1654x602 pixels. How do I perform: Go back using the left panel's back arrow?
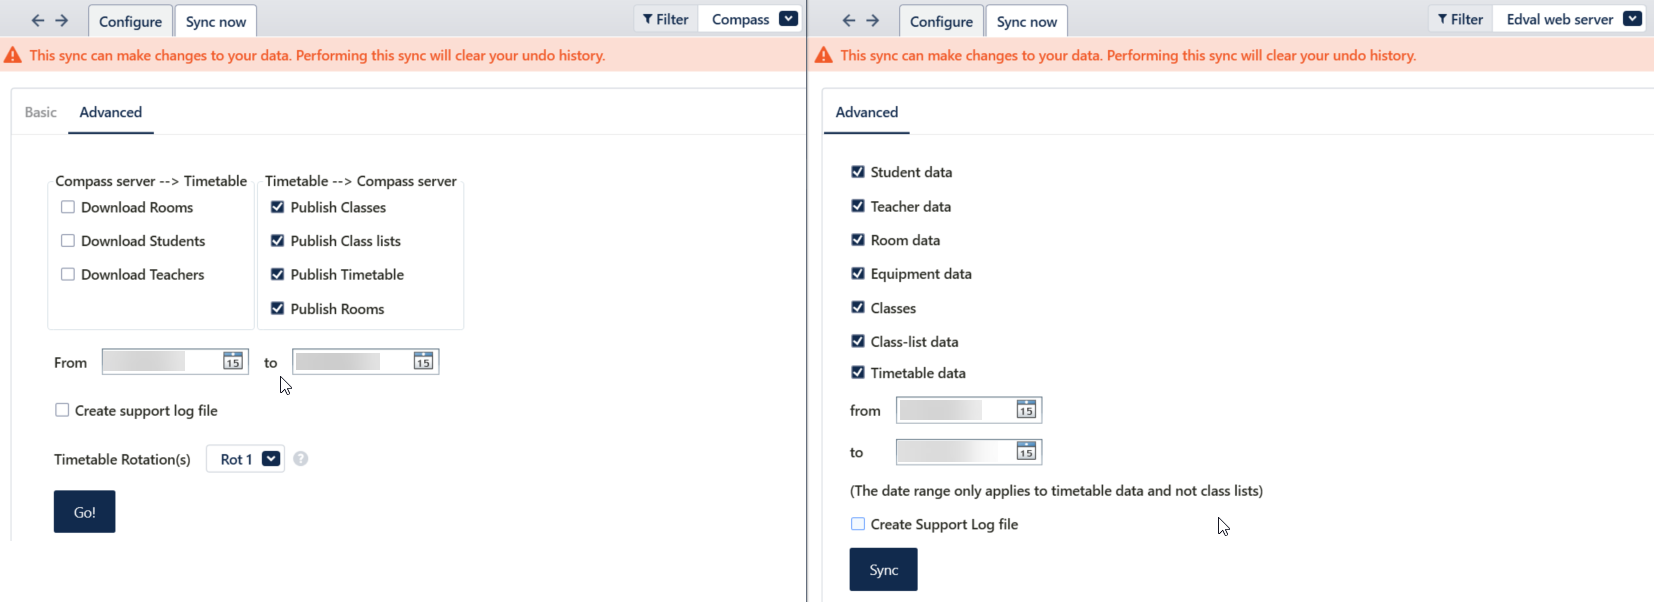click(38, 20)
